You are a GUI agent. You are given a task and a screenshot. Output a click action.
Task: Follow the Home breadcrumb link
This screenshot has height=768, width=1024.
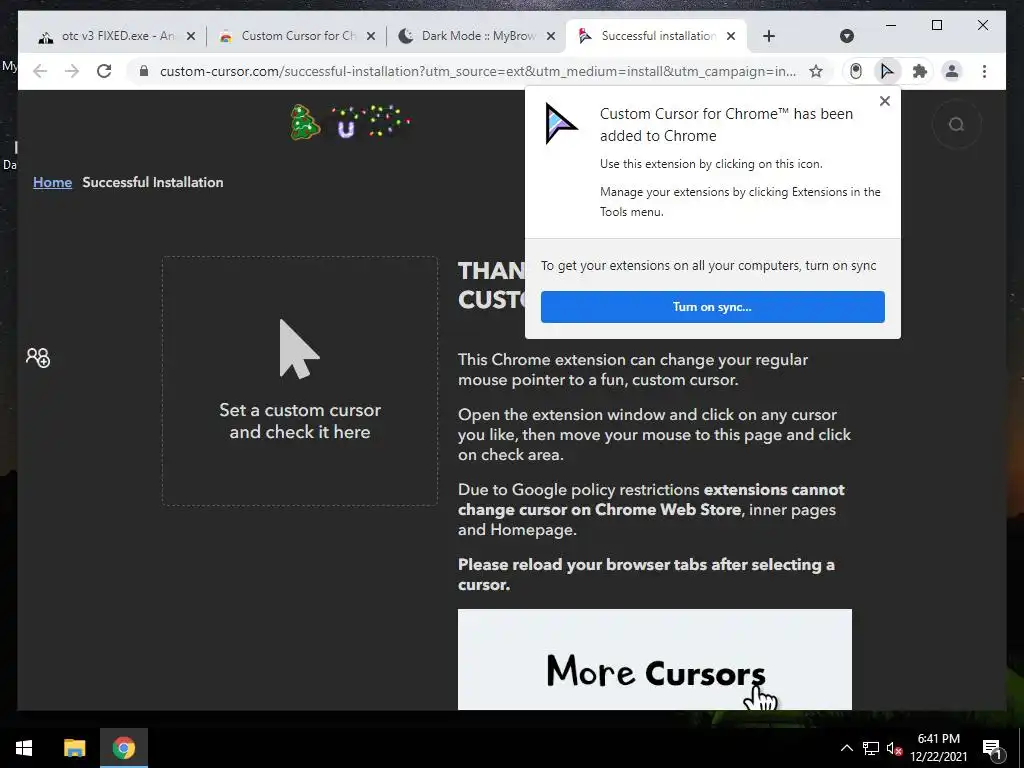click(x=52, y=182)
